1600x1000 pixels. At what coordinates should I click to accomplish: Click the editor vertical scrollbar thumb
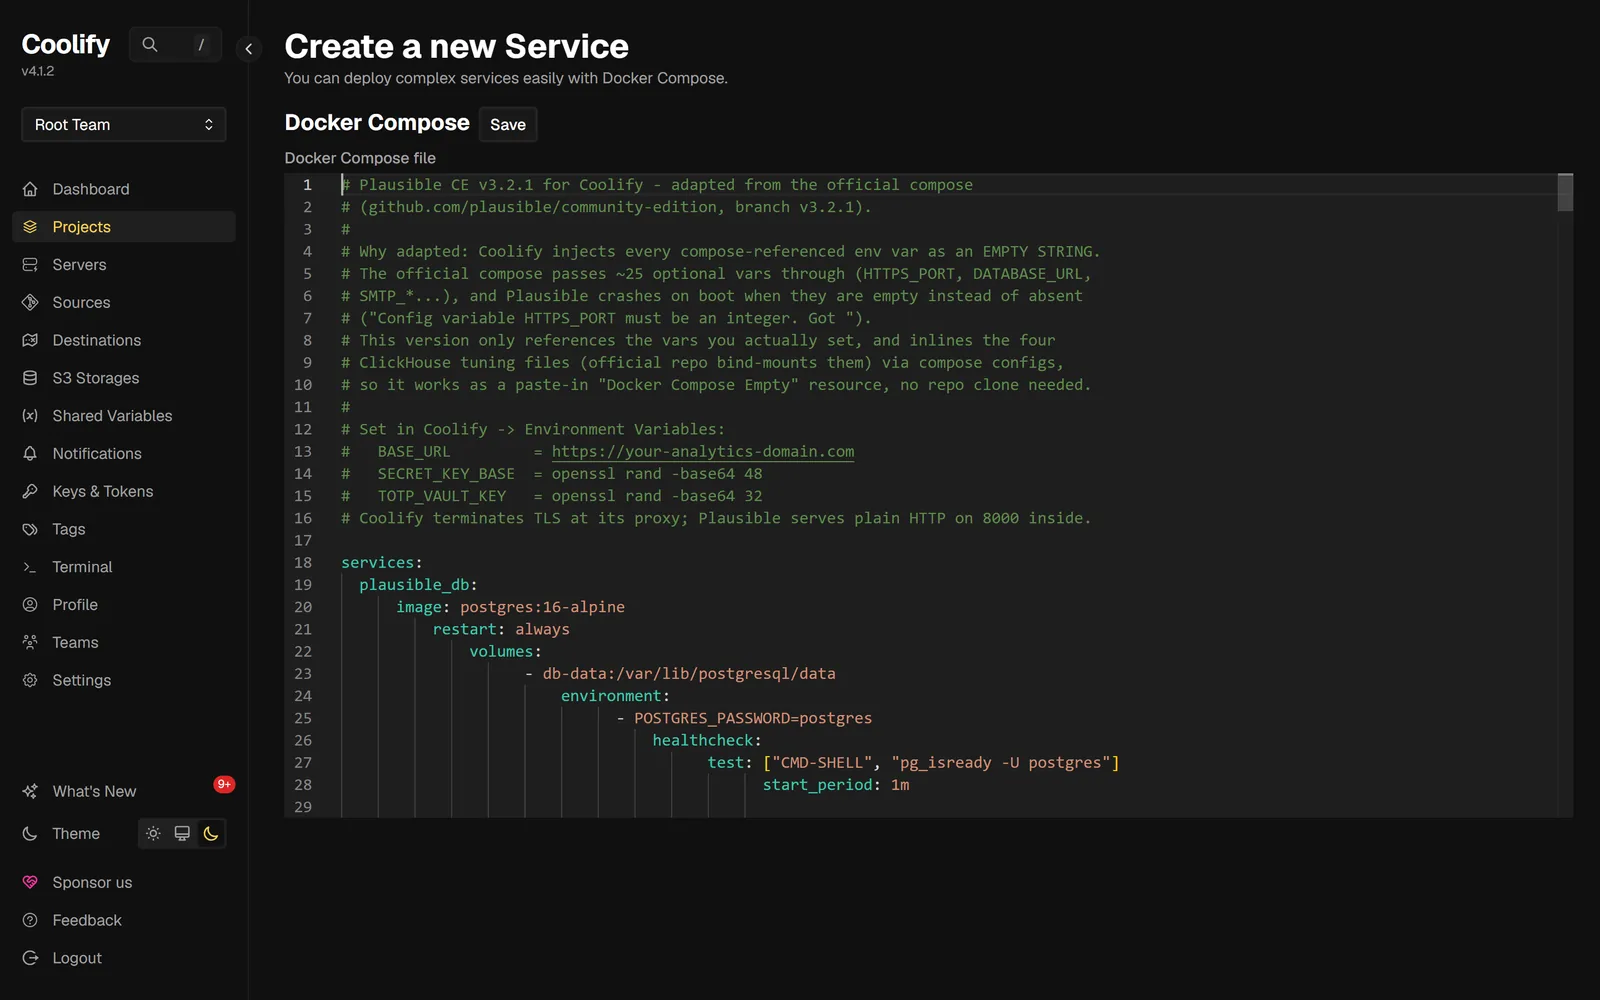click(x=1565, y=193)
